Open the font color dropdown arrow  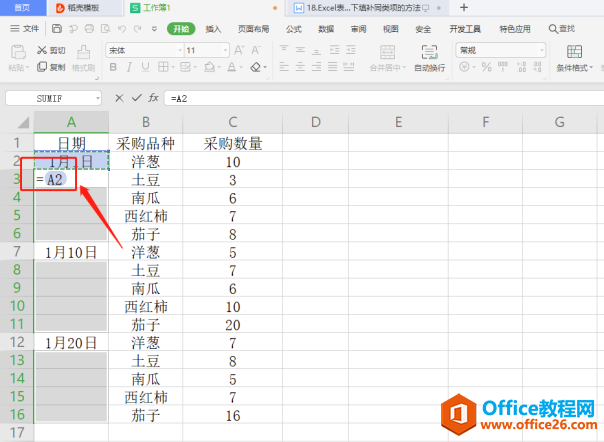pyautogui.click(x=241, y=67)
